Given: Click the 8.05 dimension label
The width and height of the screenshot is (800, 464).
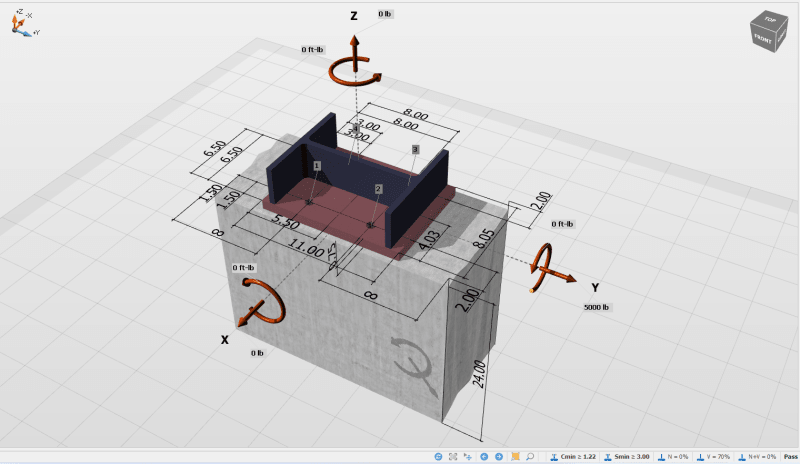Looking at the screenshot, I should (484, 239).
